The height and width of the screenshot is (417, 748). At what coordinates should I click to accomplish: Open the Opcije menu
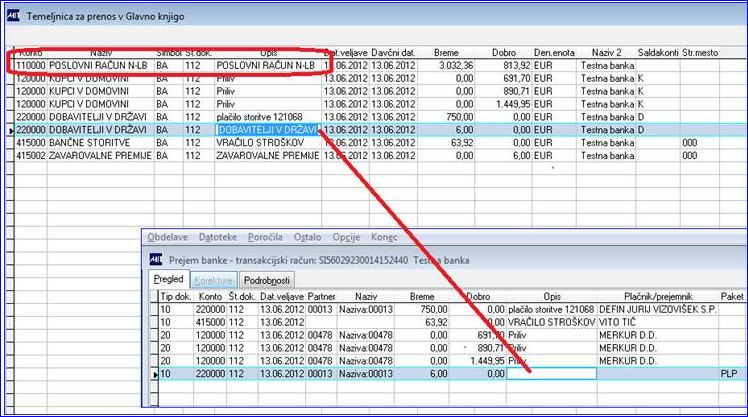tap(346, 237)
